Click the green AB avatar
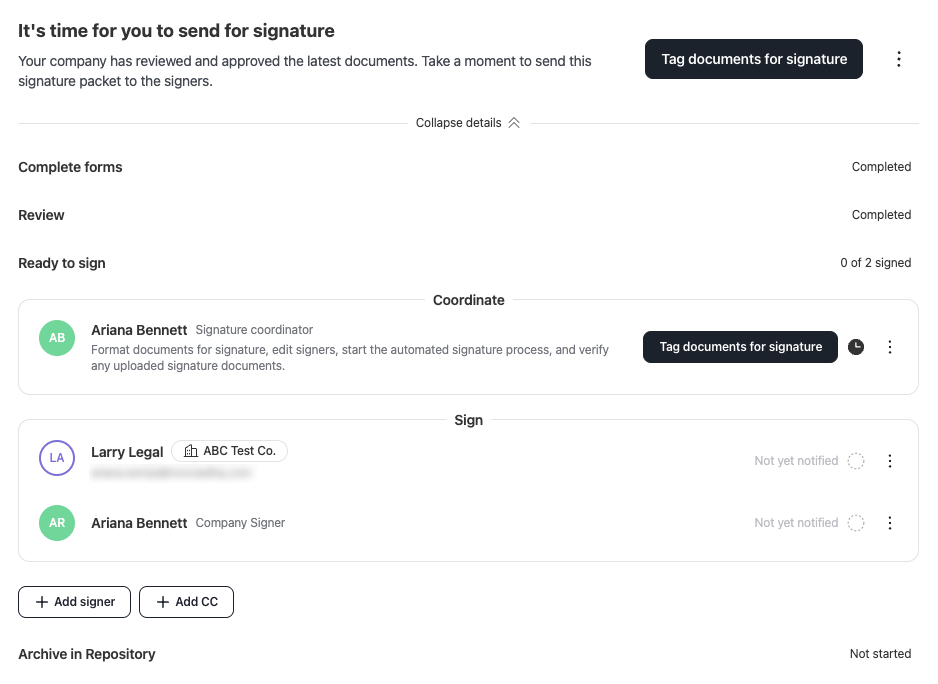 click(57, 338)
